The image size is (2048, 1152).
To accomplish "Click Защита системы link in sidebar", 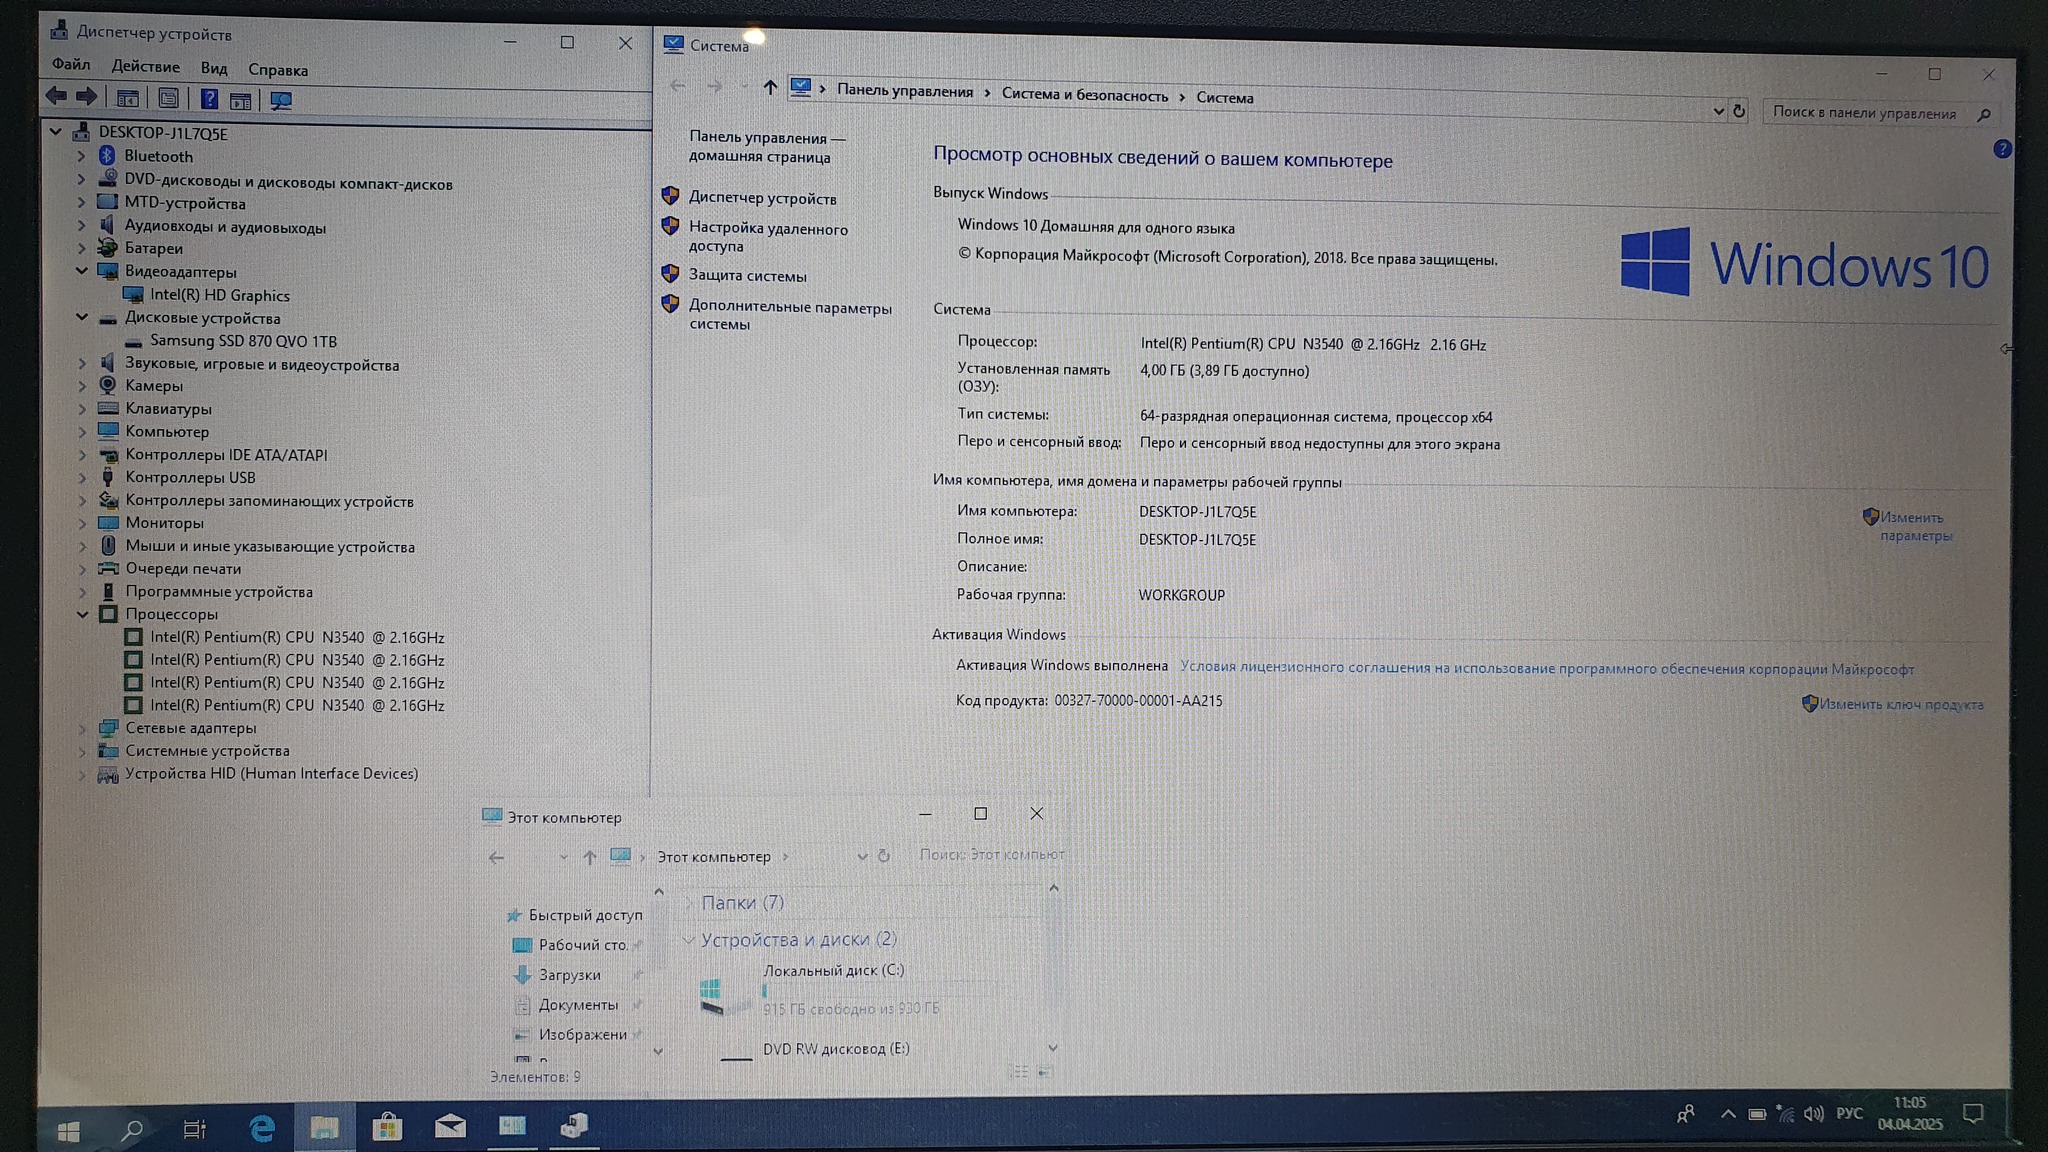I will click(x=747, y=276).
